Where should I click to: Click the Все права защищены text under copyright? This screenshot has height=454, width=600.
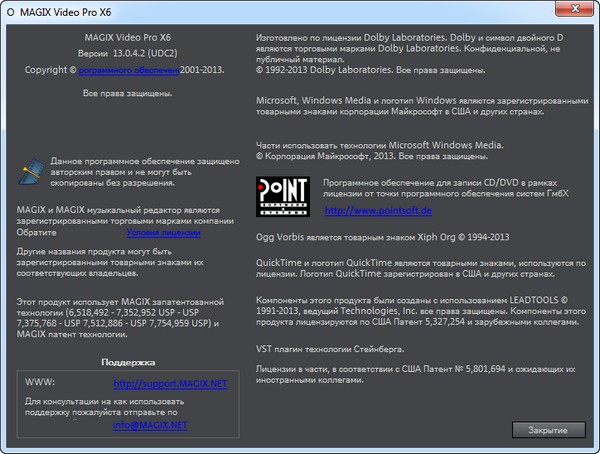(x=127, y=93)
